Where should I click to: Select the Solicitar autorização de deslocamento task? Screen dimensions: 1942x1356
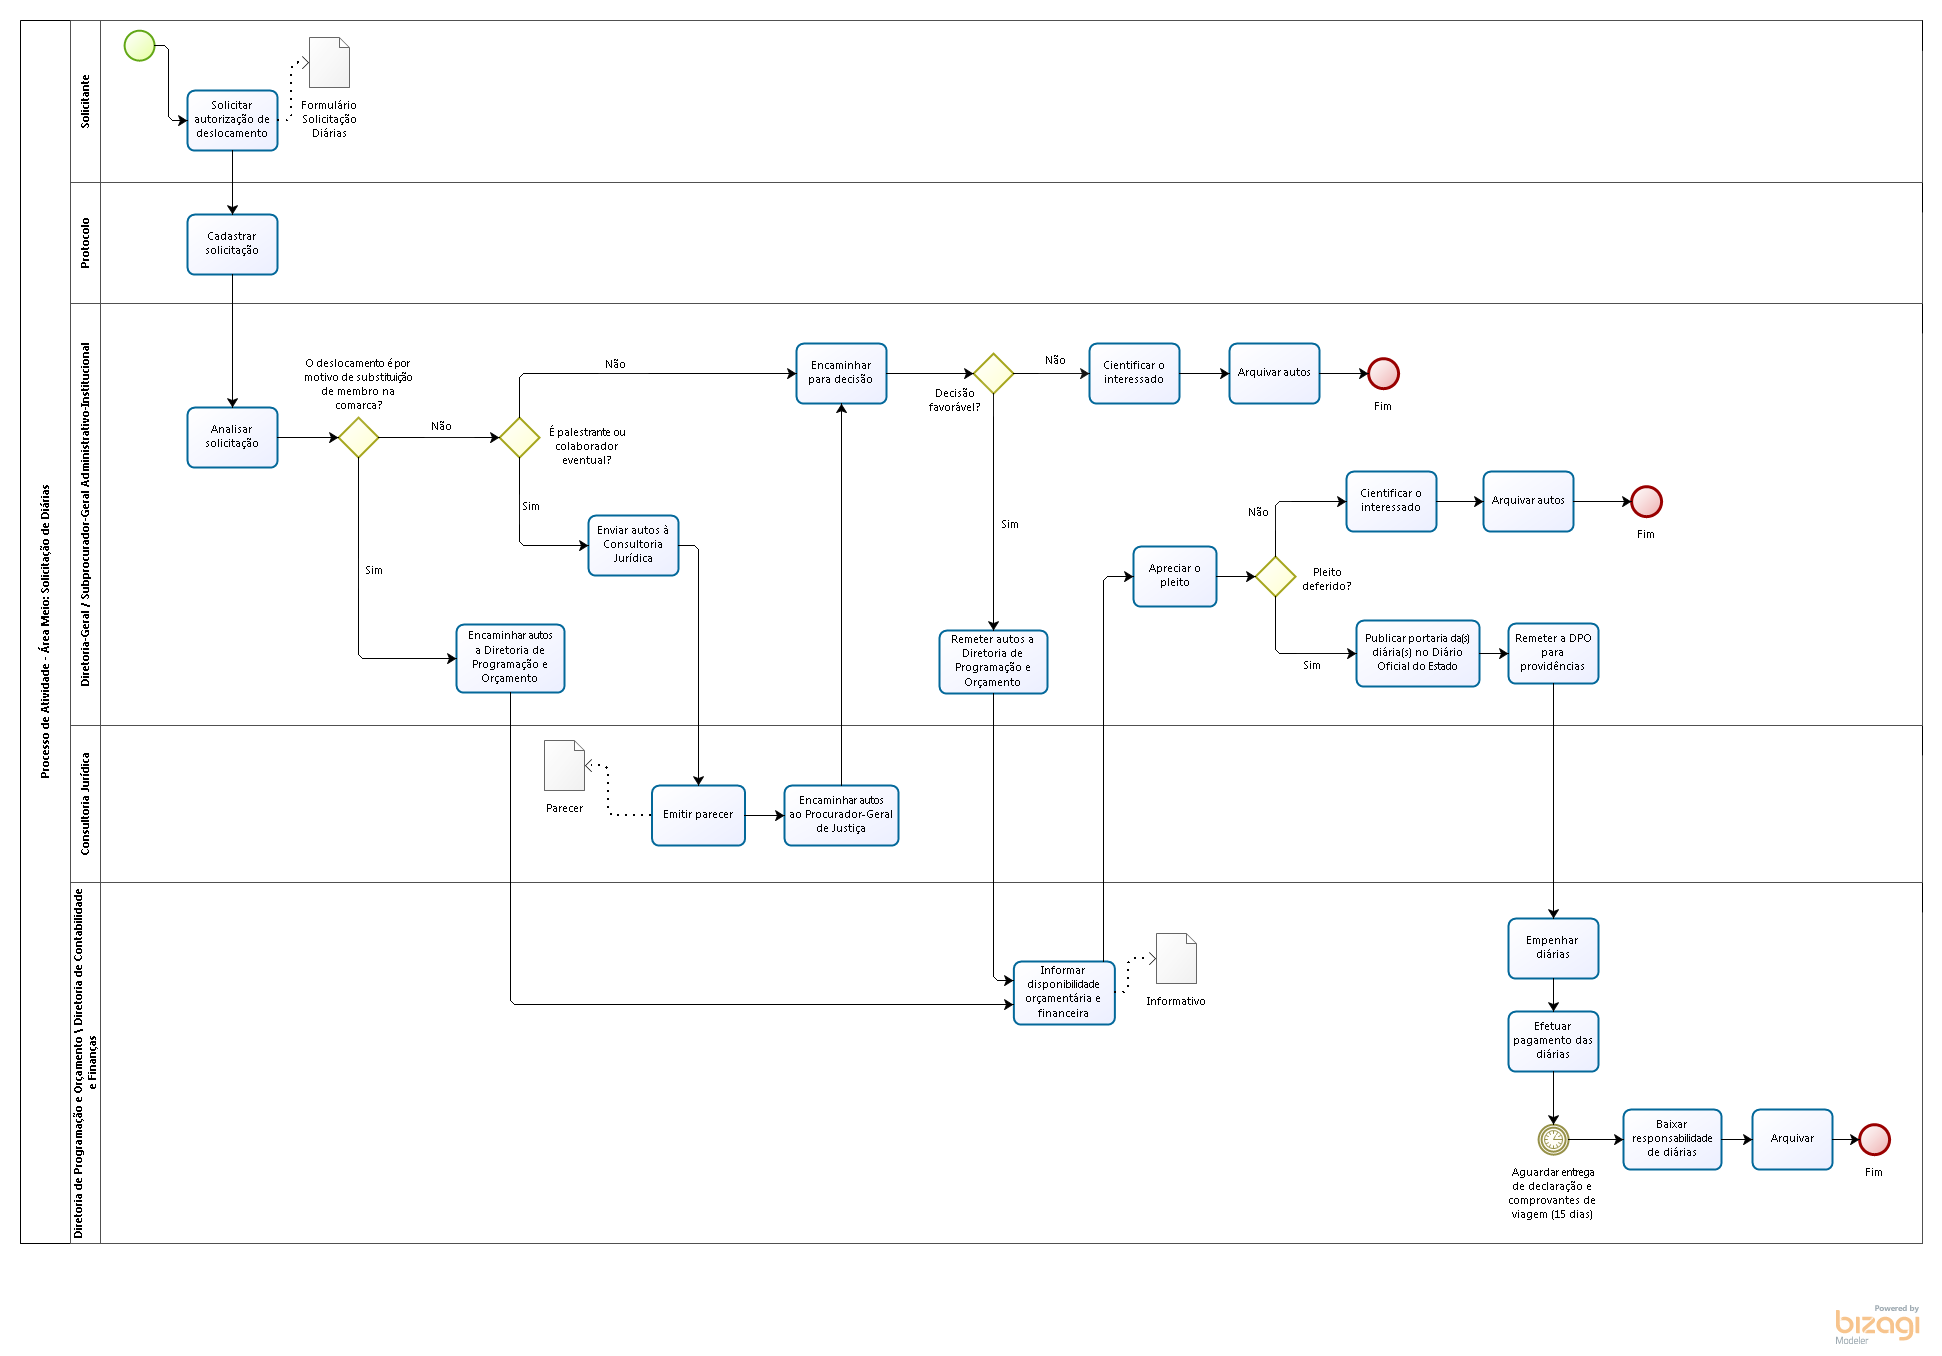pos(232,120)
